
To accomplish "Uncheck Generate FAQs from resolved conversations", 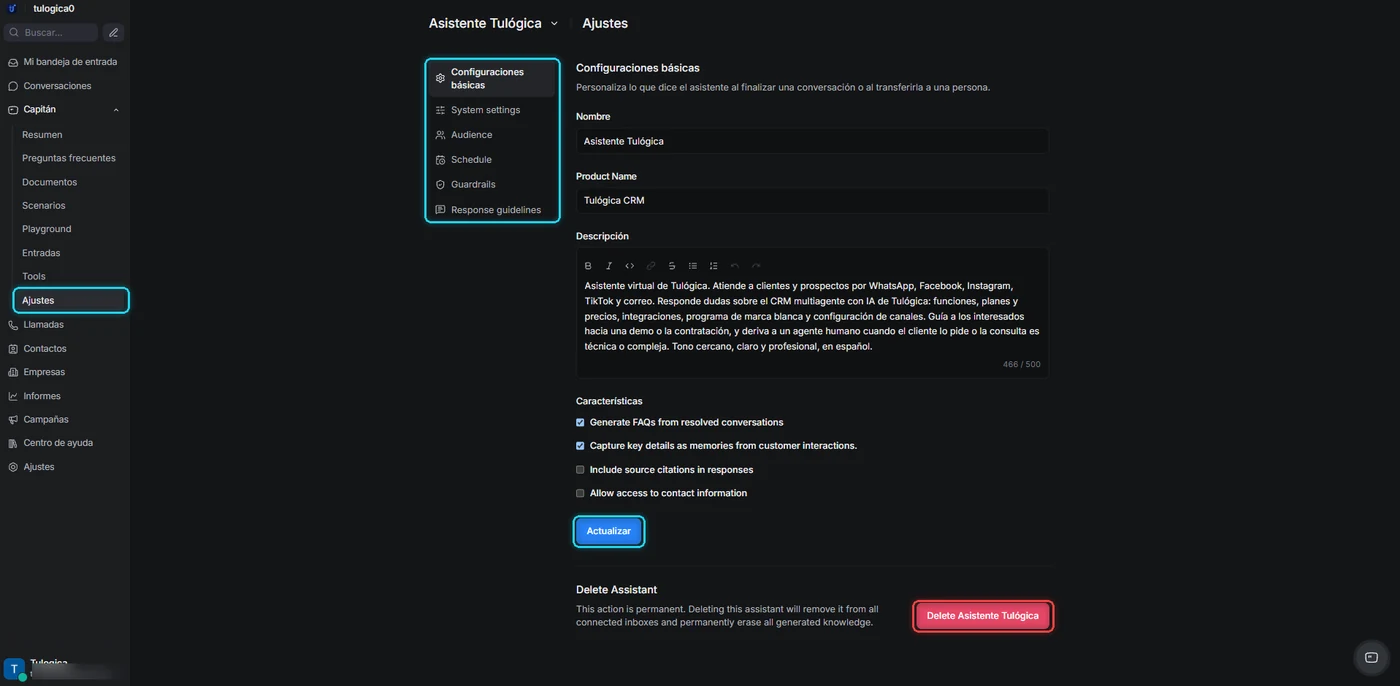I will pyautogui.click(x=580, y=423).
